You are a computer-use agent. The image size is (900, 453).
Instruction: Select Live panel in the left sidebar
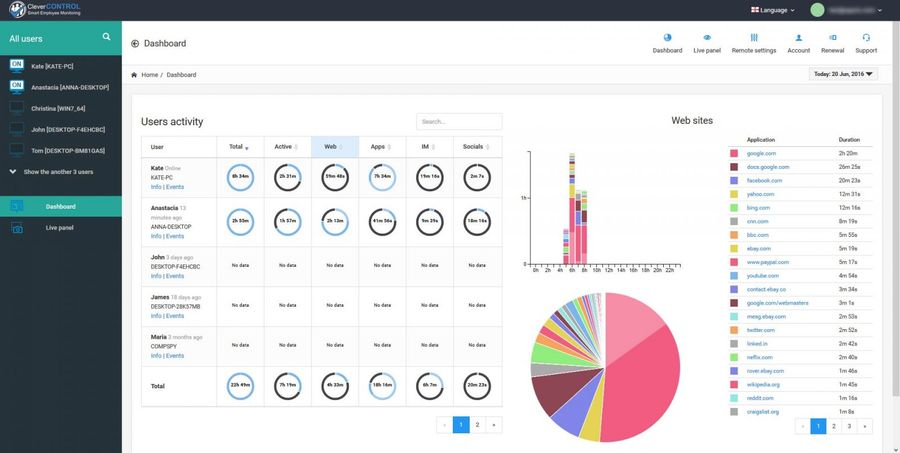click(61, 228)
